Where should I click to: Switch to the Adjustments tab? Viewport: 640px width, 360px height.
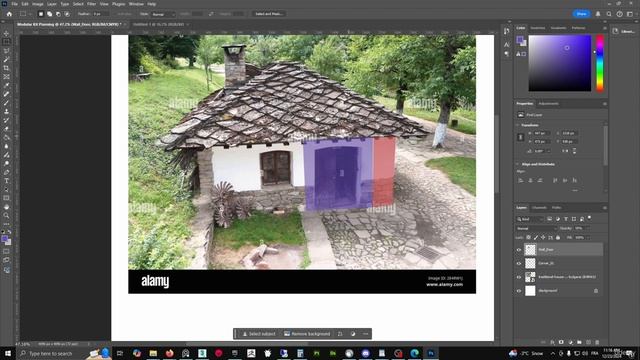click(548, 104)
